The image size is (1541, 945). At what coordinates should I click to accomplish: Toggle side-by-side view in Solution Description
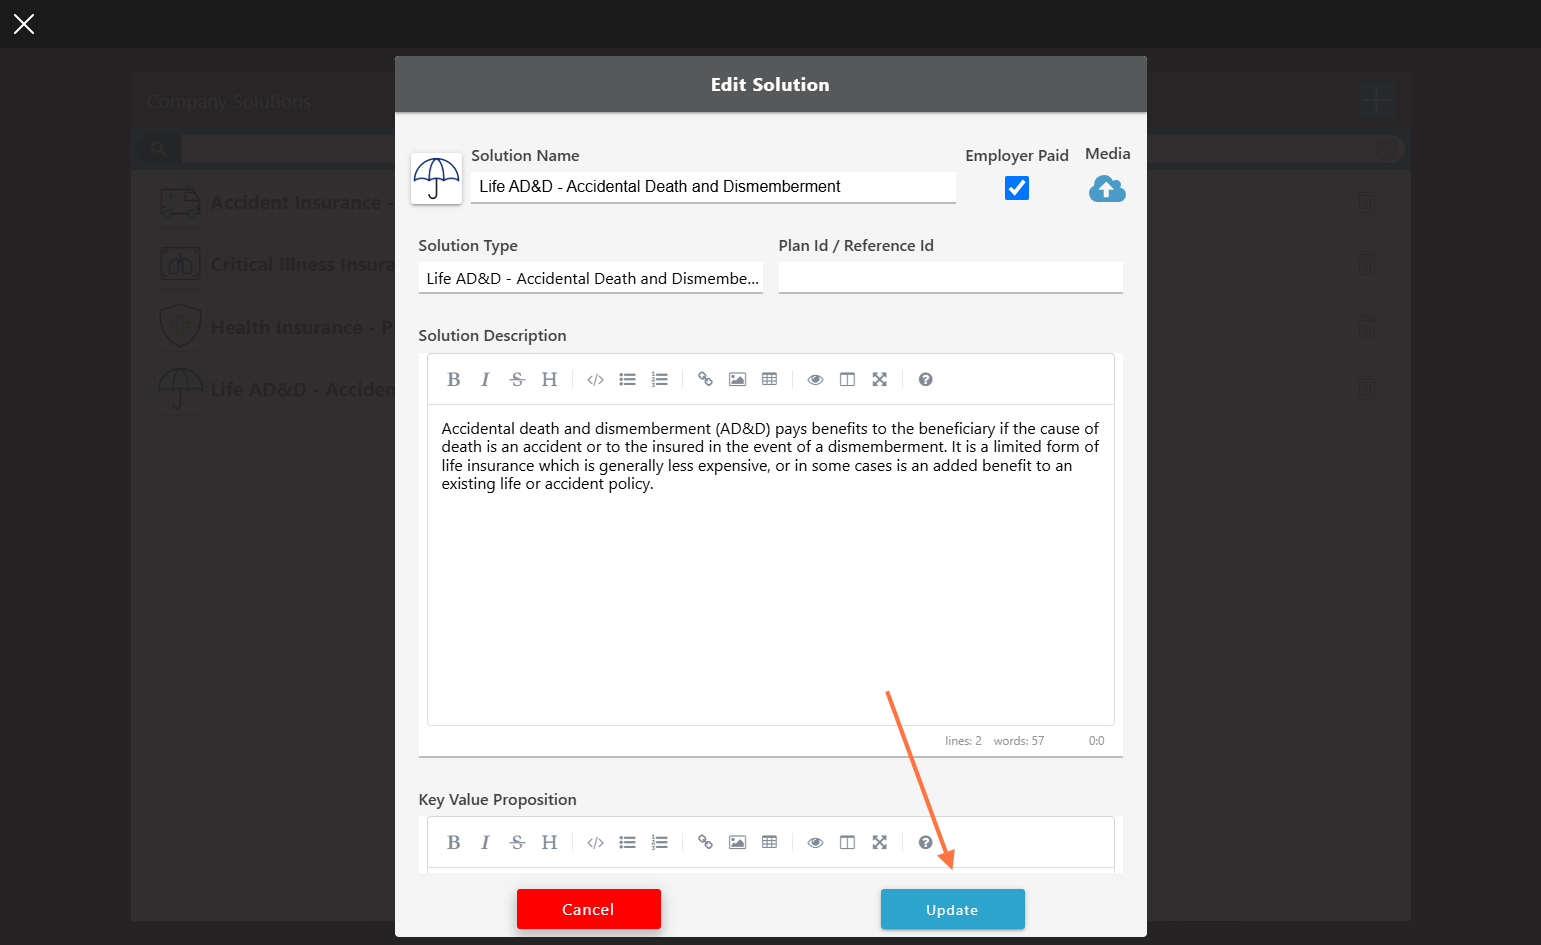coord(847,379)
